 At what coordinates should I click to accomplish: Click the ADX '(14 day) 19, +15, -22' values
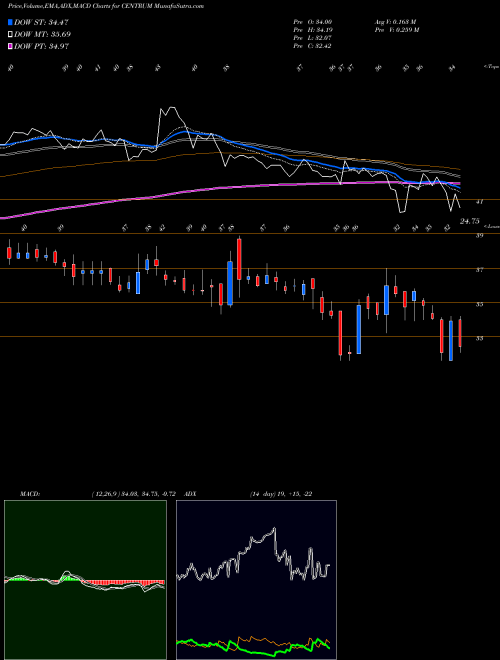[281, 494]
